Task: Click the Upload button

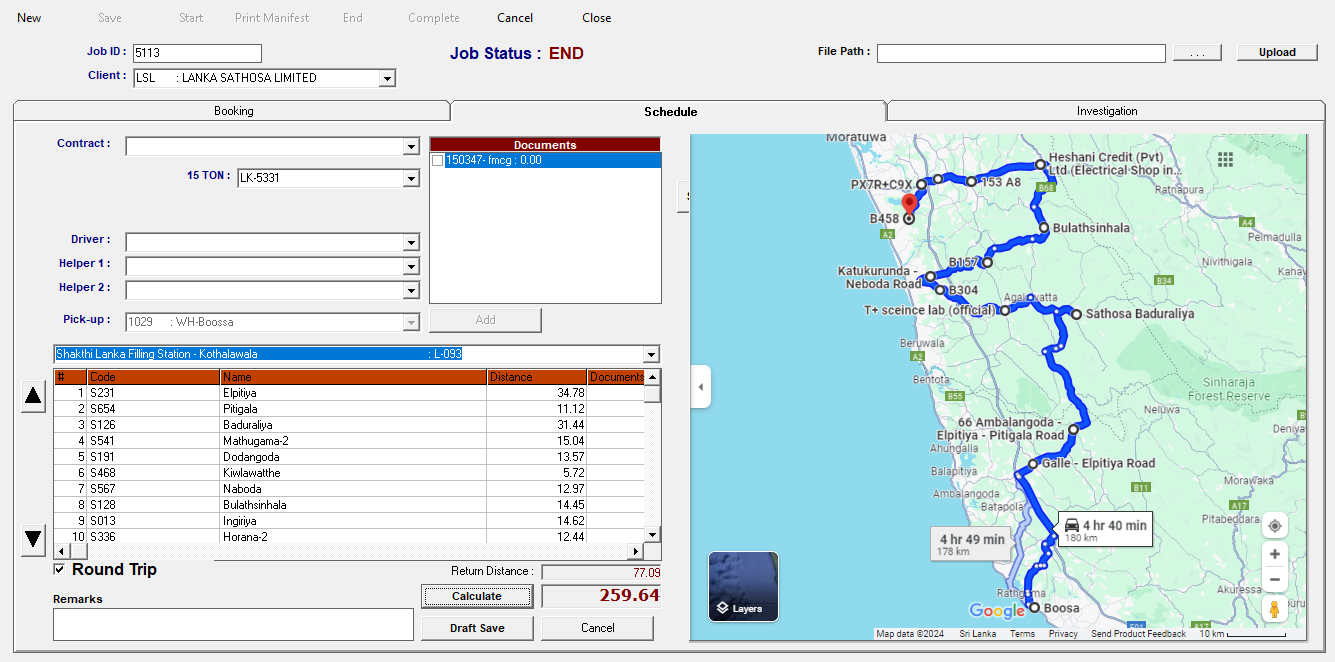Action: (x=1277, y=52)
